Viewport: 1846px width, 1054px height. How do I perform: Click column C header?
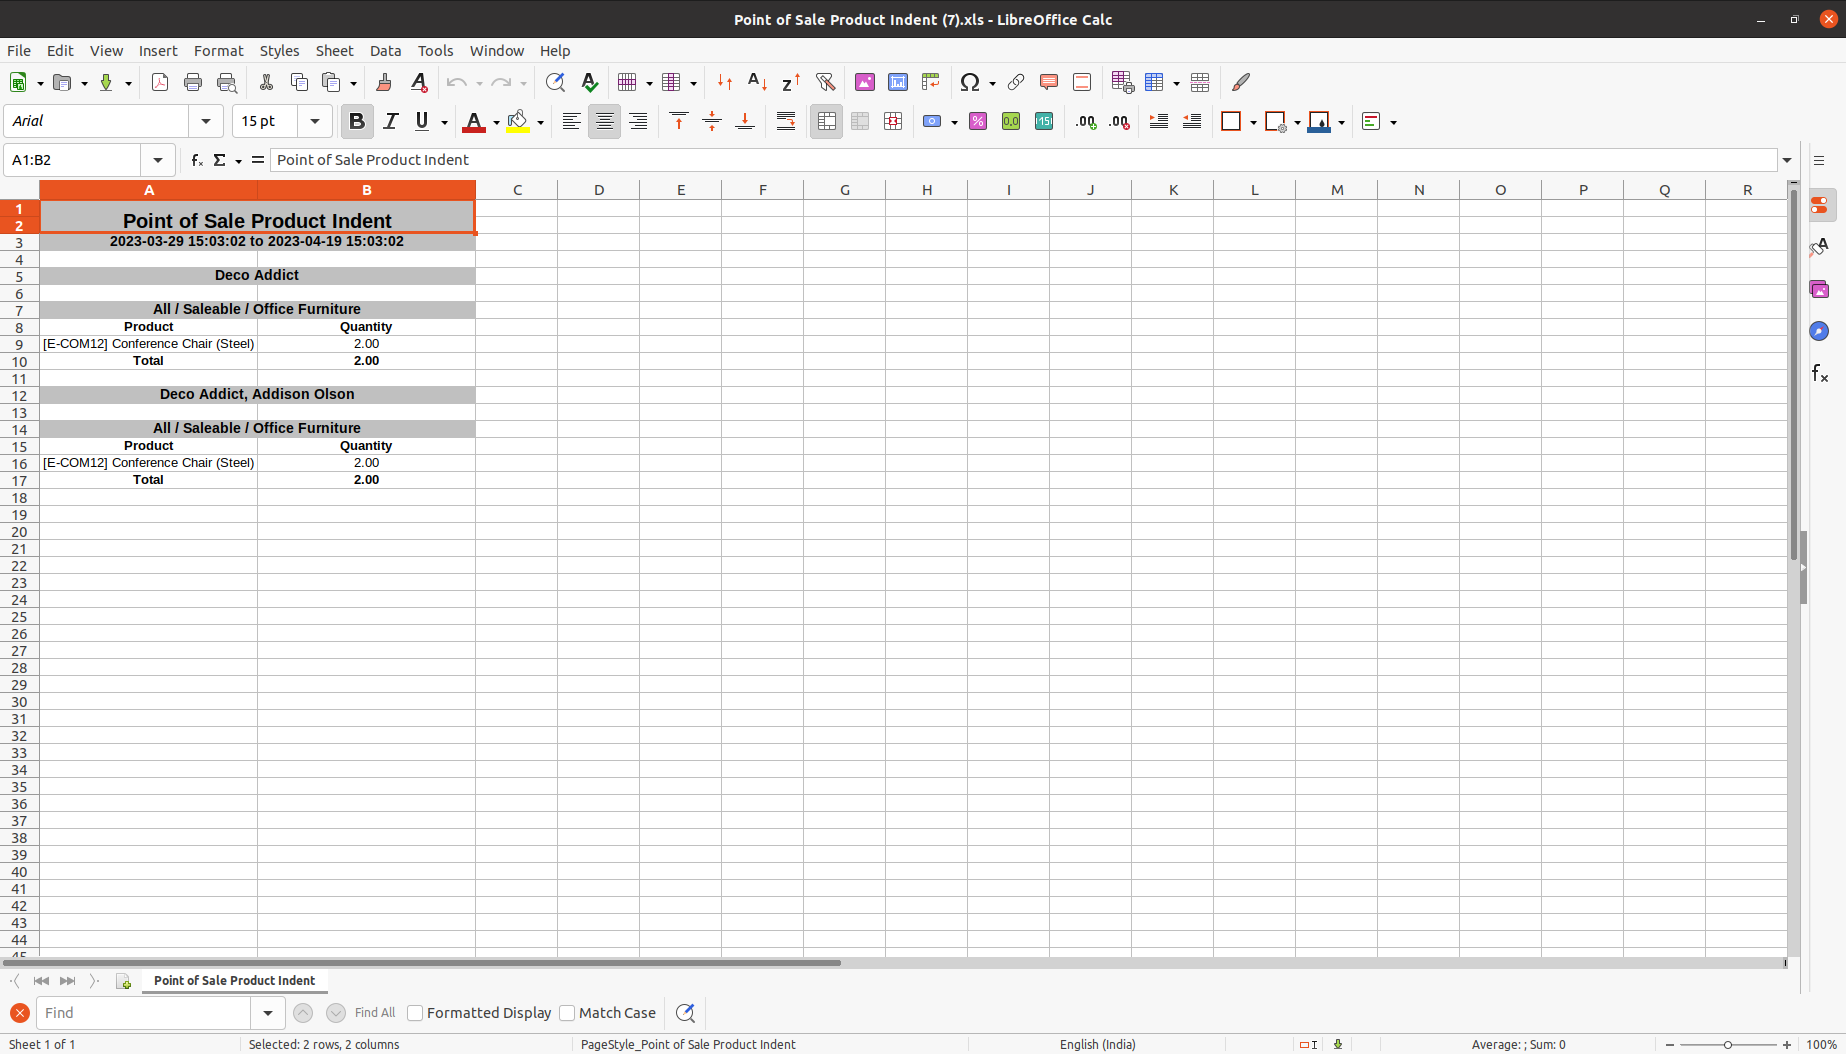[x=517, y=190]
